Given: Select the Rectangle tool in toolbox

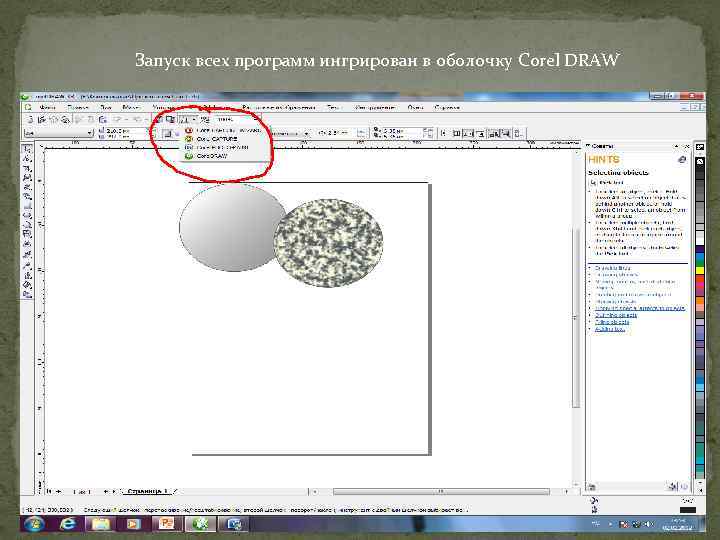Looking at the screenshot, I should pyautogui.click(x=28, y=207).
